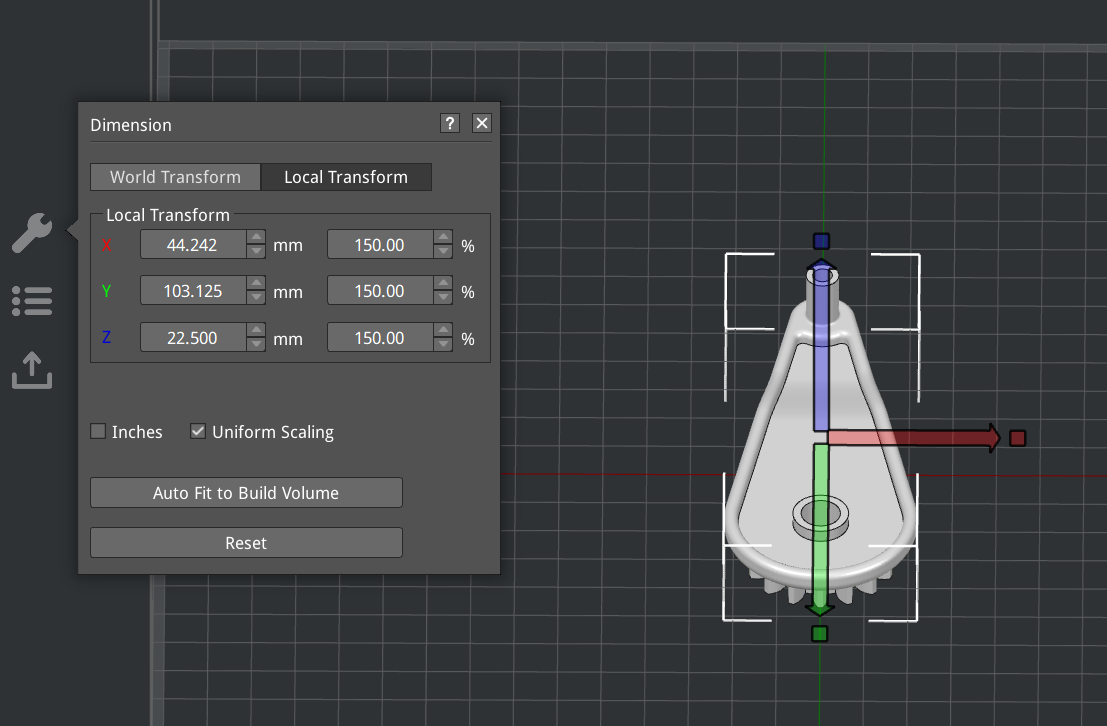1107x726 pixels.
Task: Click the Reset button
Action: (x=246, y=542)
